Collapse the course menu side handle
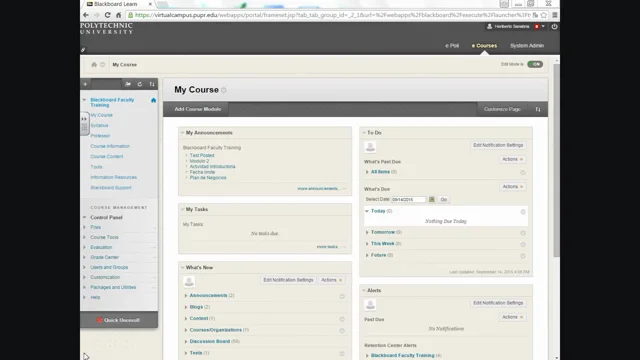The image size is (640, 360). tap(84, 123)
